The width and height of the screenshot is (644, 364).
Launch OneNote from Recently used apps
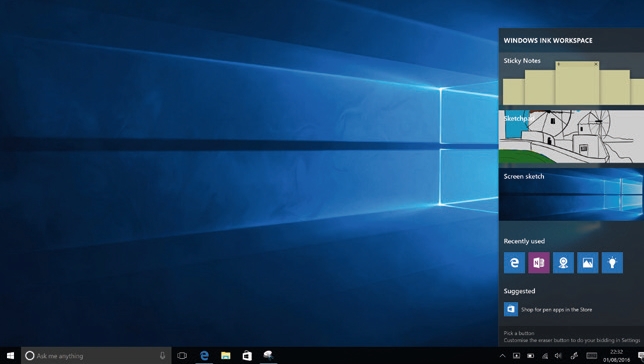(x=538, y=263)
